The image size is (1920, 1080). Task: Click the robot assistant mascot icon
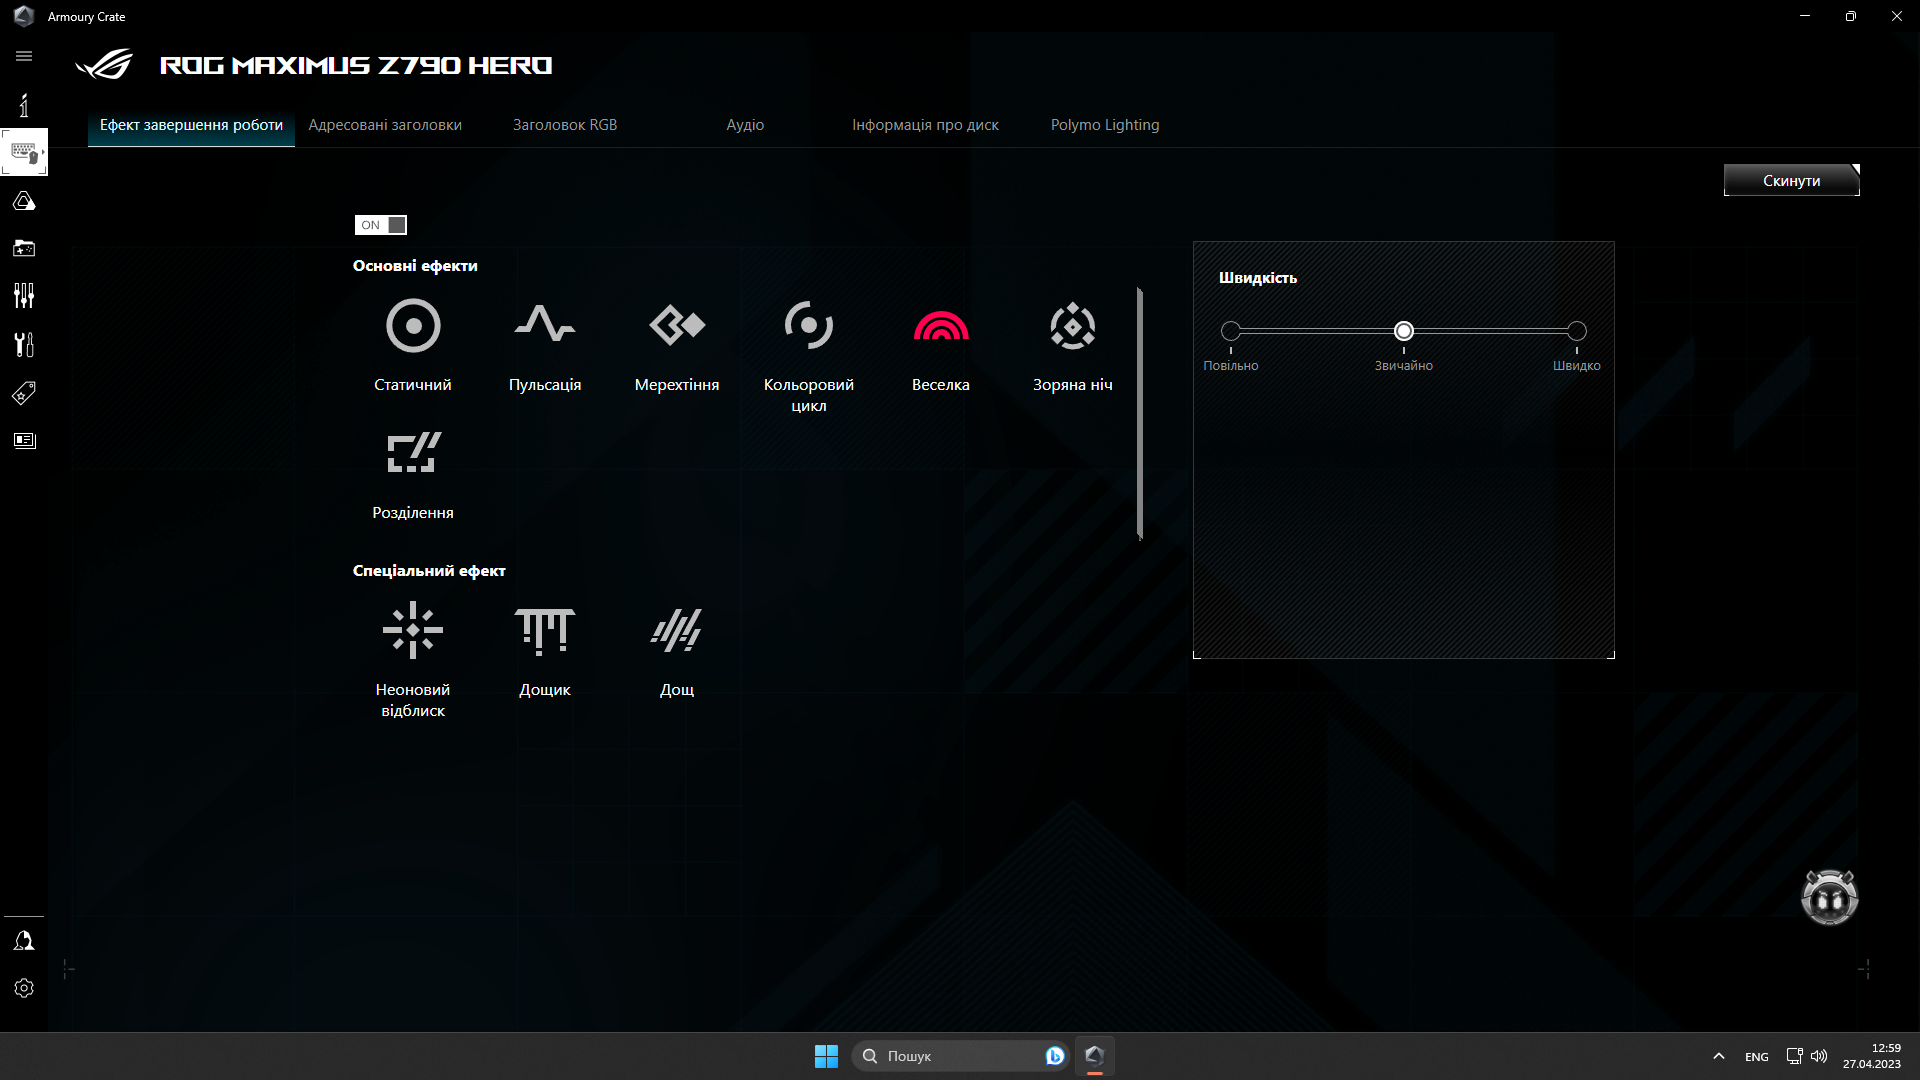coord(1829,897)
